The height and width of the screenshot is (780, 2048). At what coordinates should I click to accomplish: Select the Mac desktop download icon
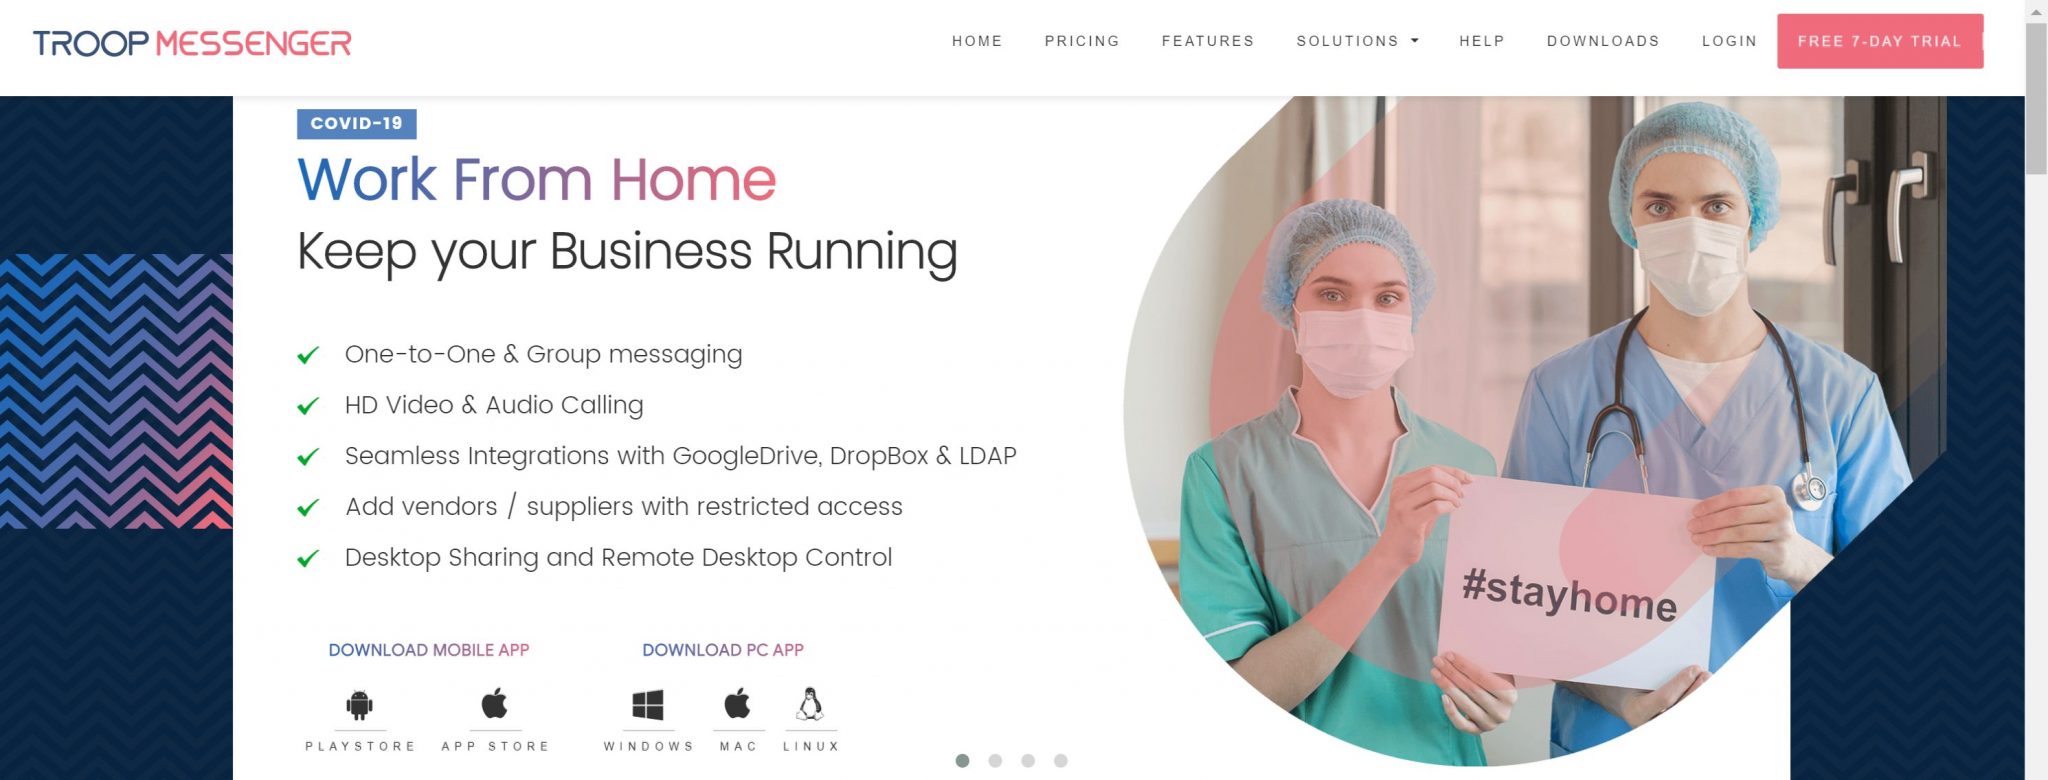click(738, 703)
